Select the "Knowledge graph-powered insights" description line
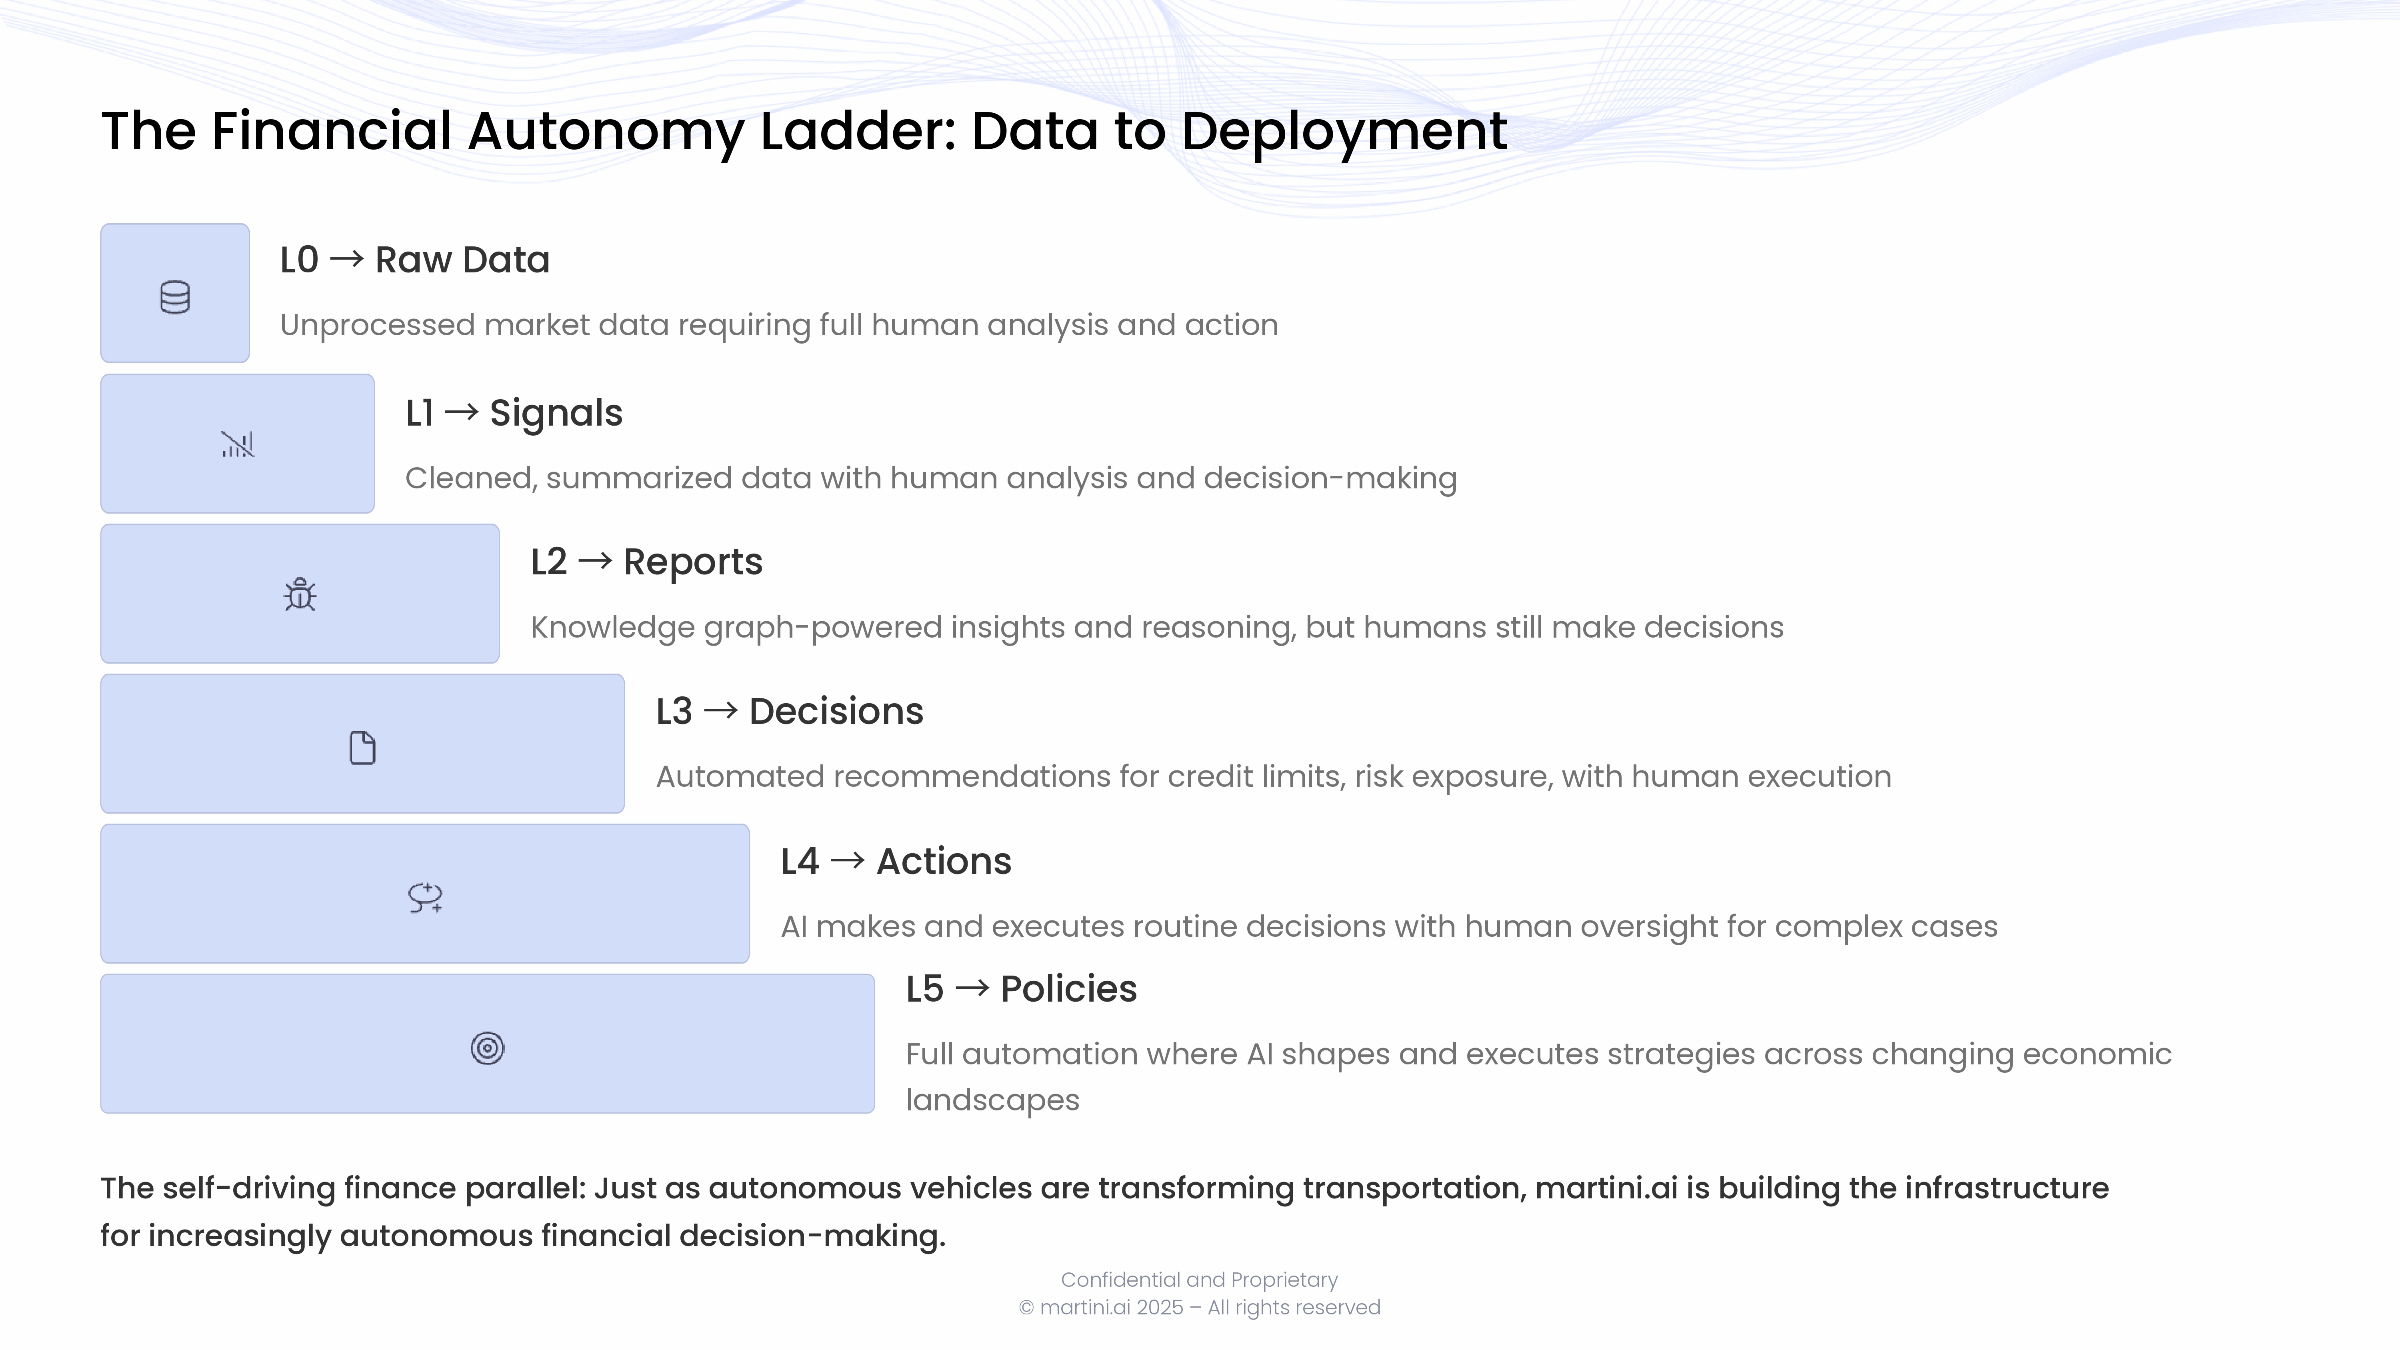2400x1350 pixels. click(1157, 627)
